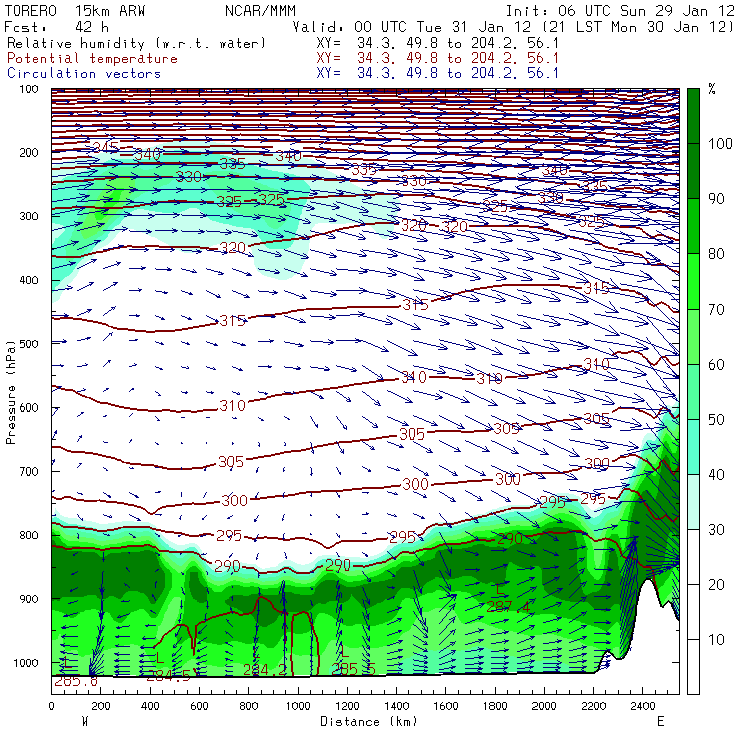Click the 'Pressure (hPa)' vertical axis title
Image resolution: width=740 pixels, height=740 pixels.
click(10, 392)
